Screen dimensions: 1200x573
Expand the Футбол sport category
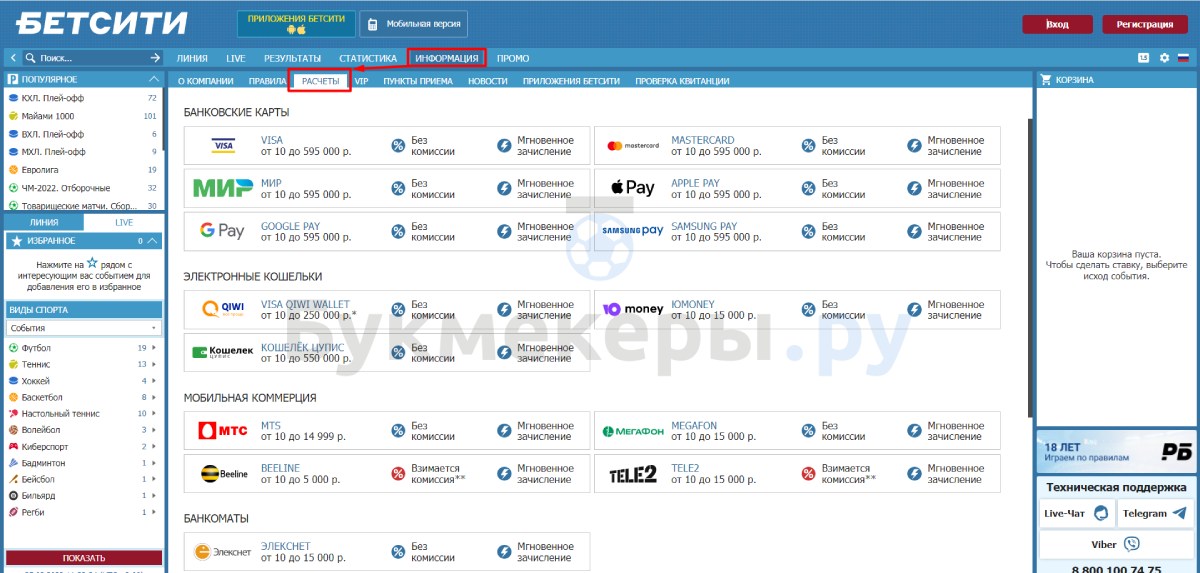click(x=37, y=347)
